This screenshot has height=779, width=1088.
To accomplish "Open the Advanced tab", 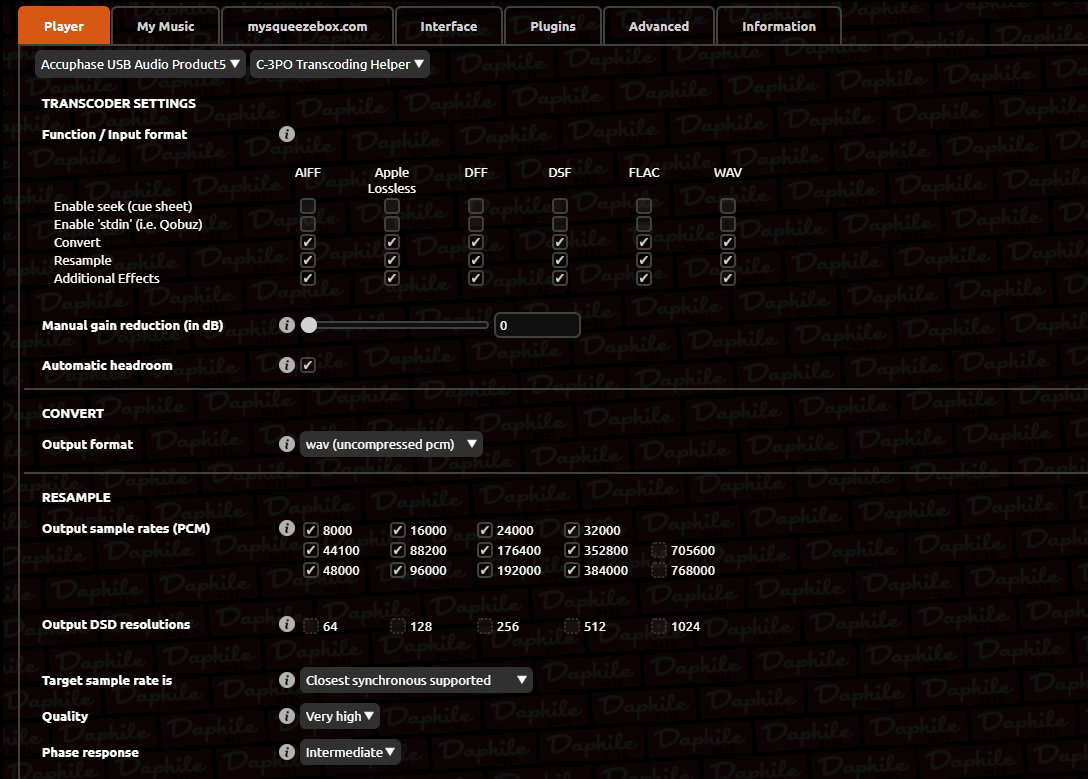I will tap(658, 26).
